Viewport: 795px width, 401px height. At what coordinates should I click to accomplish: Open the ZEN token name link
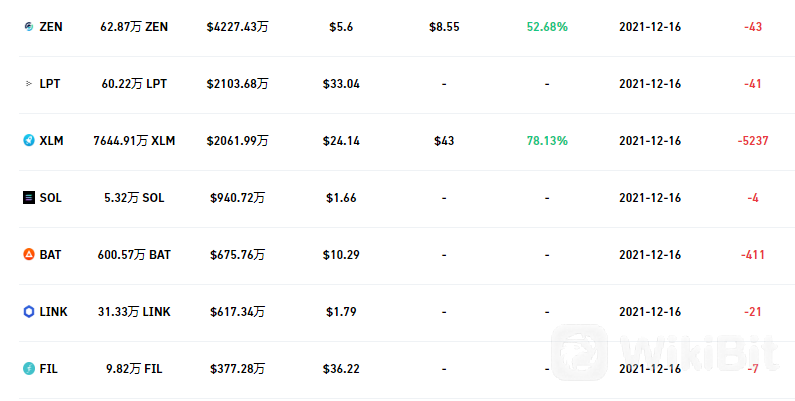click(51, 27)
